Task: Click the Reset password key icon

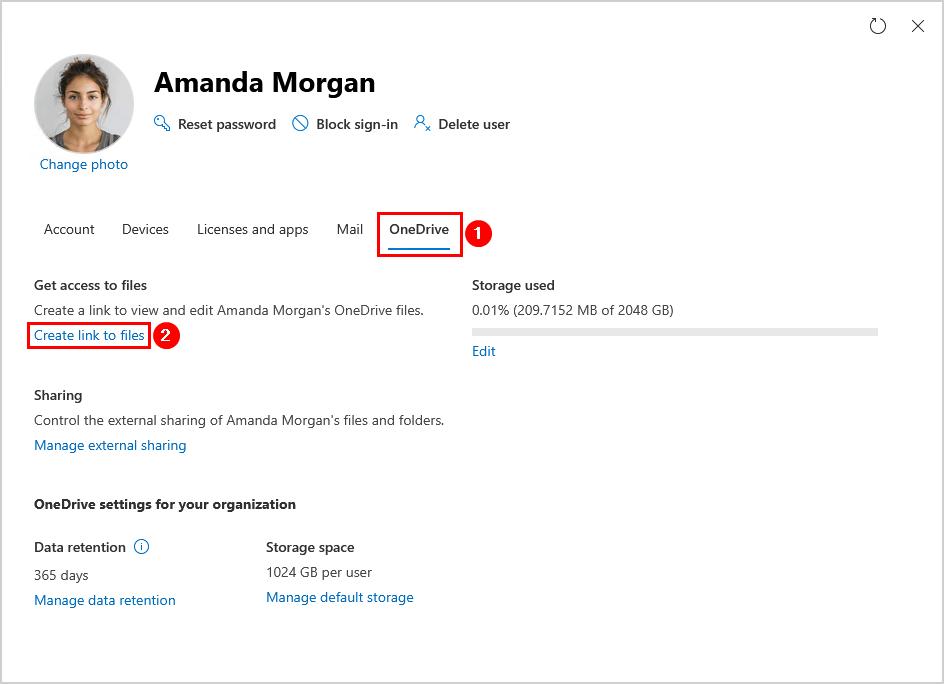Action: point(162,124)
